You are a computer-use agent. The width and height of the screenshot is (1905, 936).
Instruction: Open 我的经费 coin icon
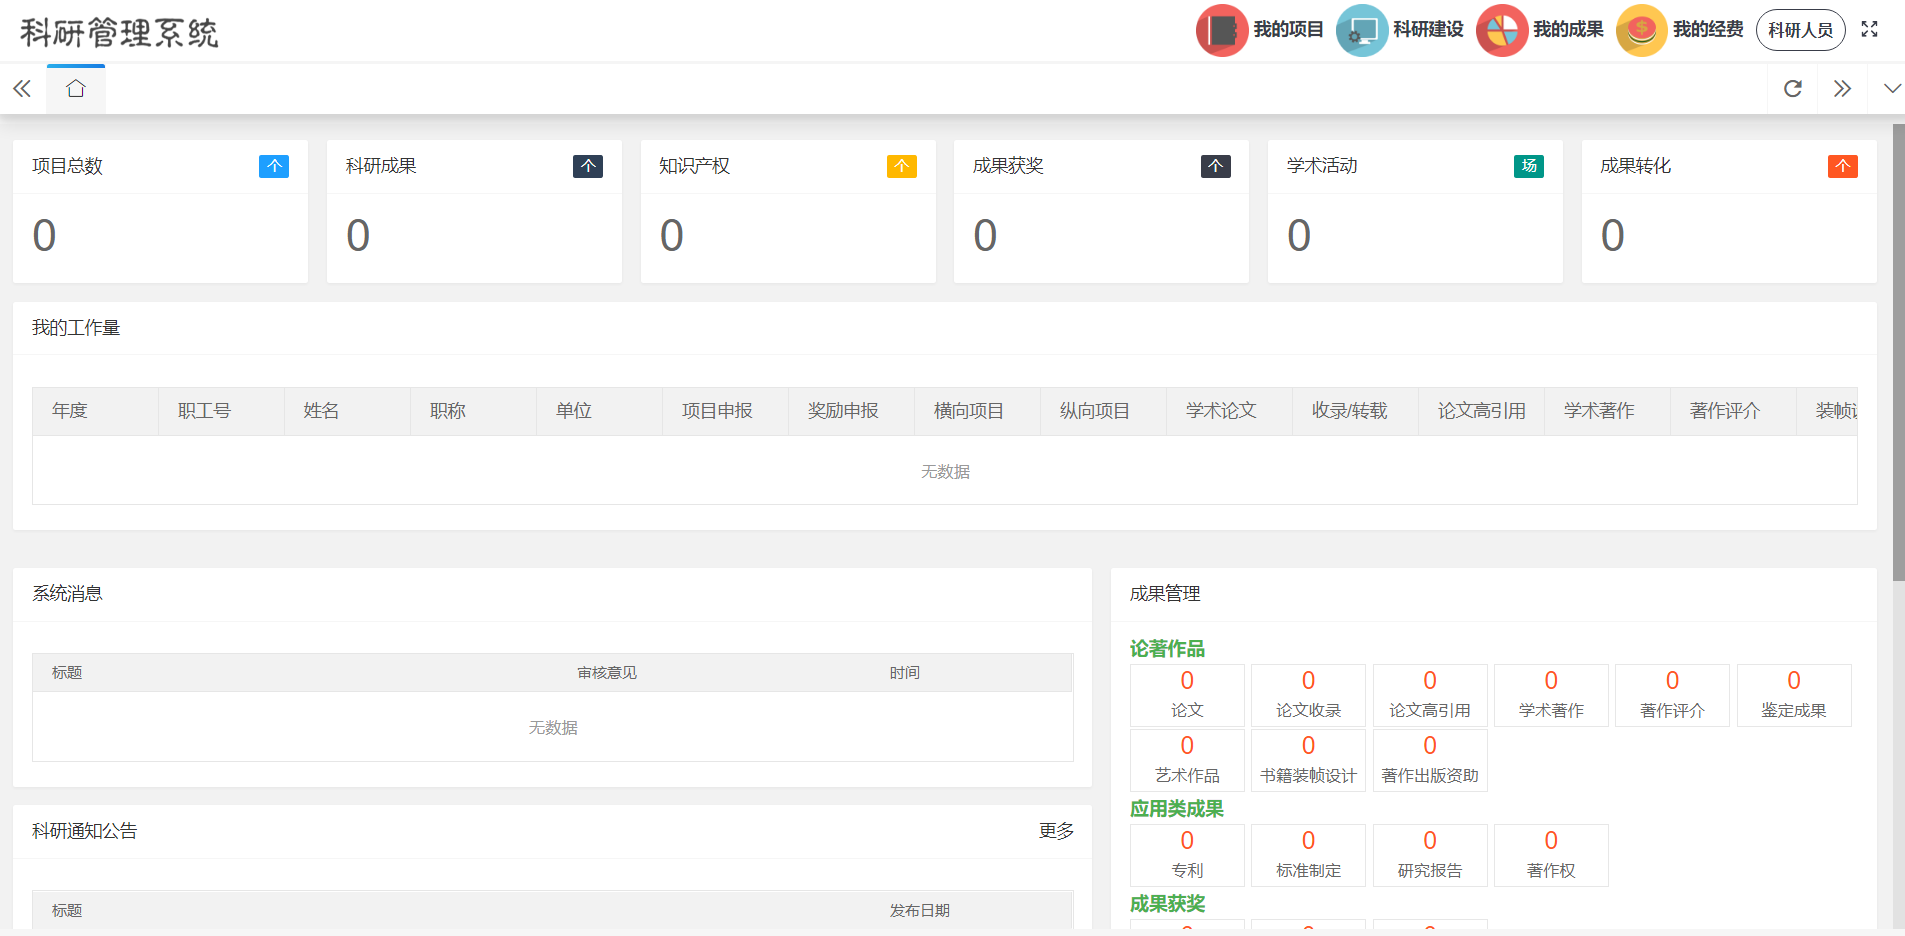click(1641, 30)
